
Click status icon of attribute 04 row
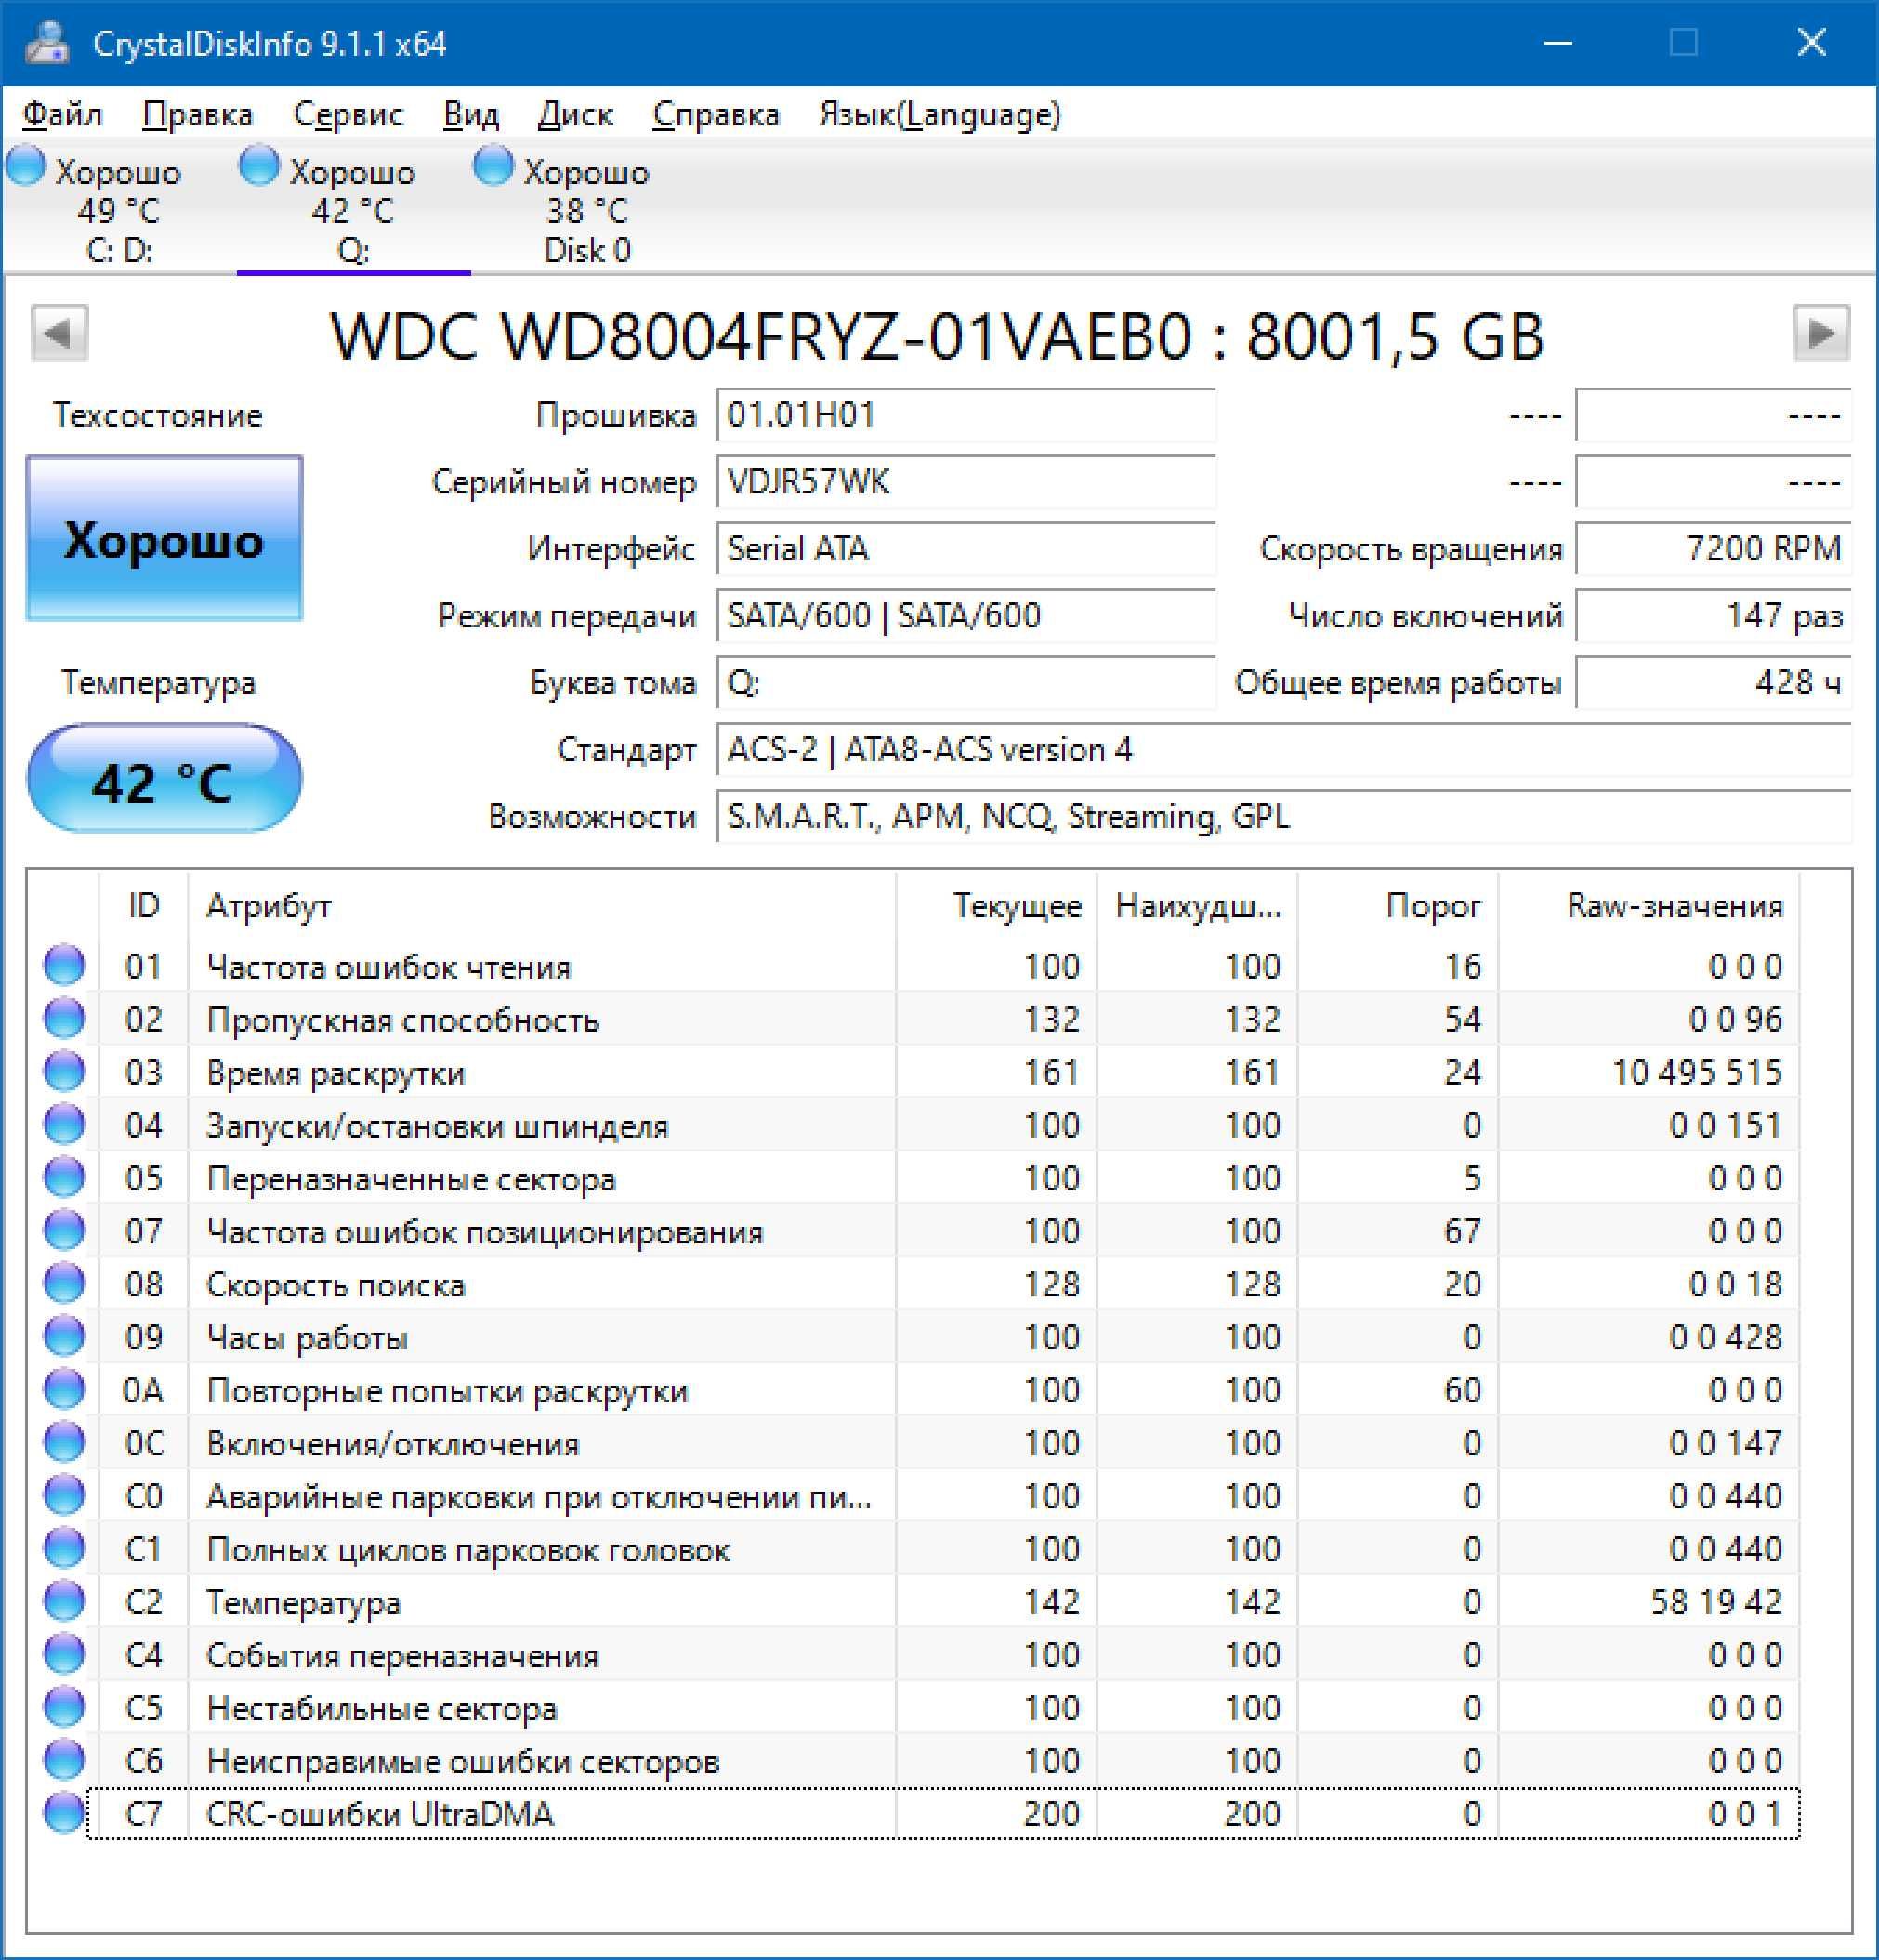[64, 1125]
